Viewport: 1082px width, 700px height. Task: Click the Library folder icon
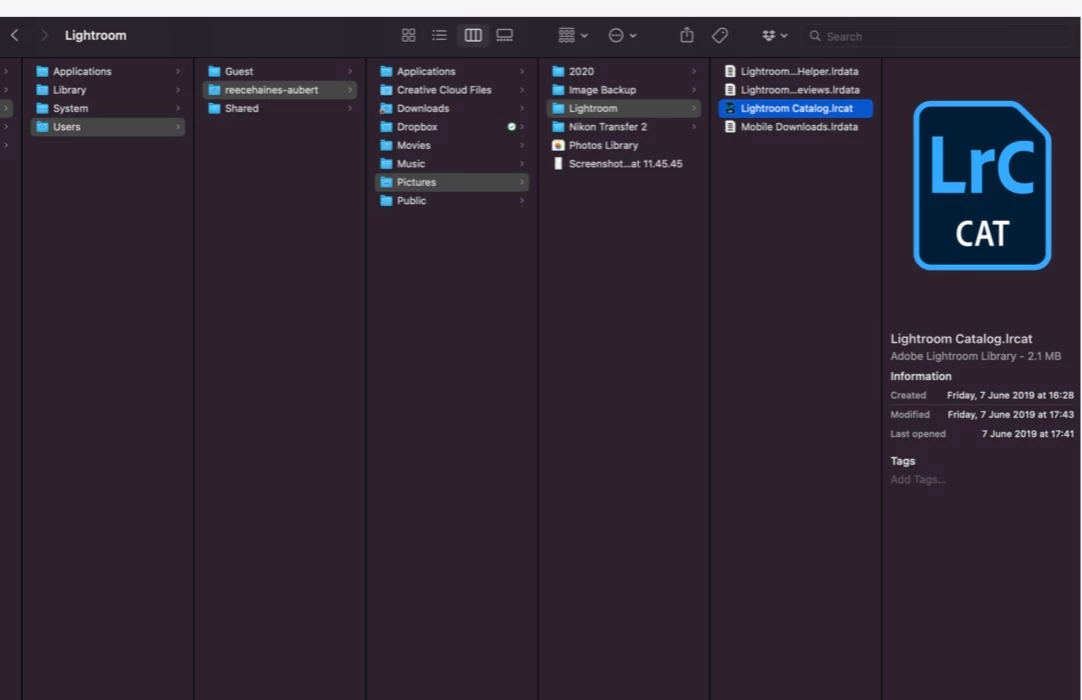click(x=43, y=90)
